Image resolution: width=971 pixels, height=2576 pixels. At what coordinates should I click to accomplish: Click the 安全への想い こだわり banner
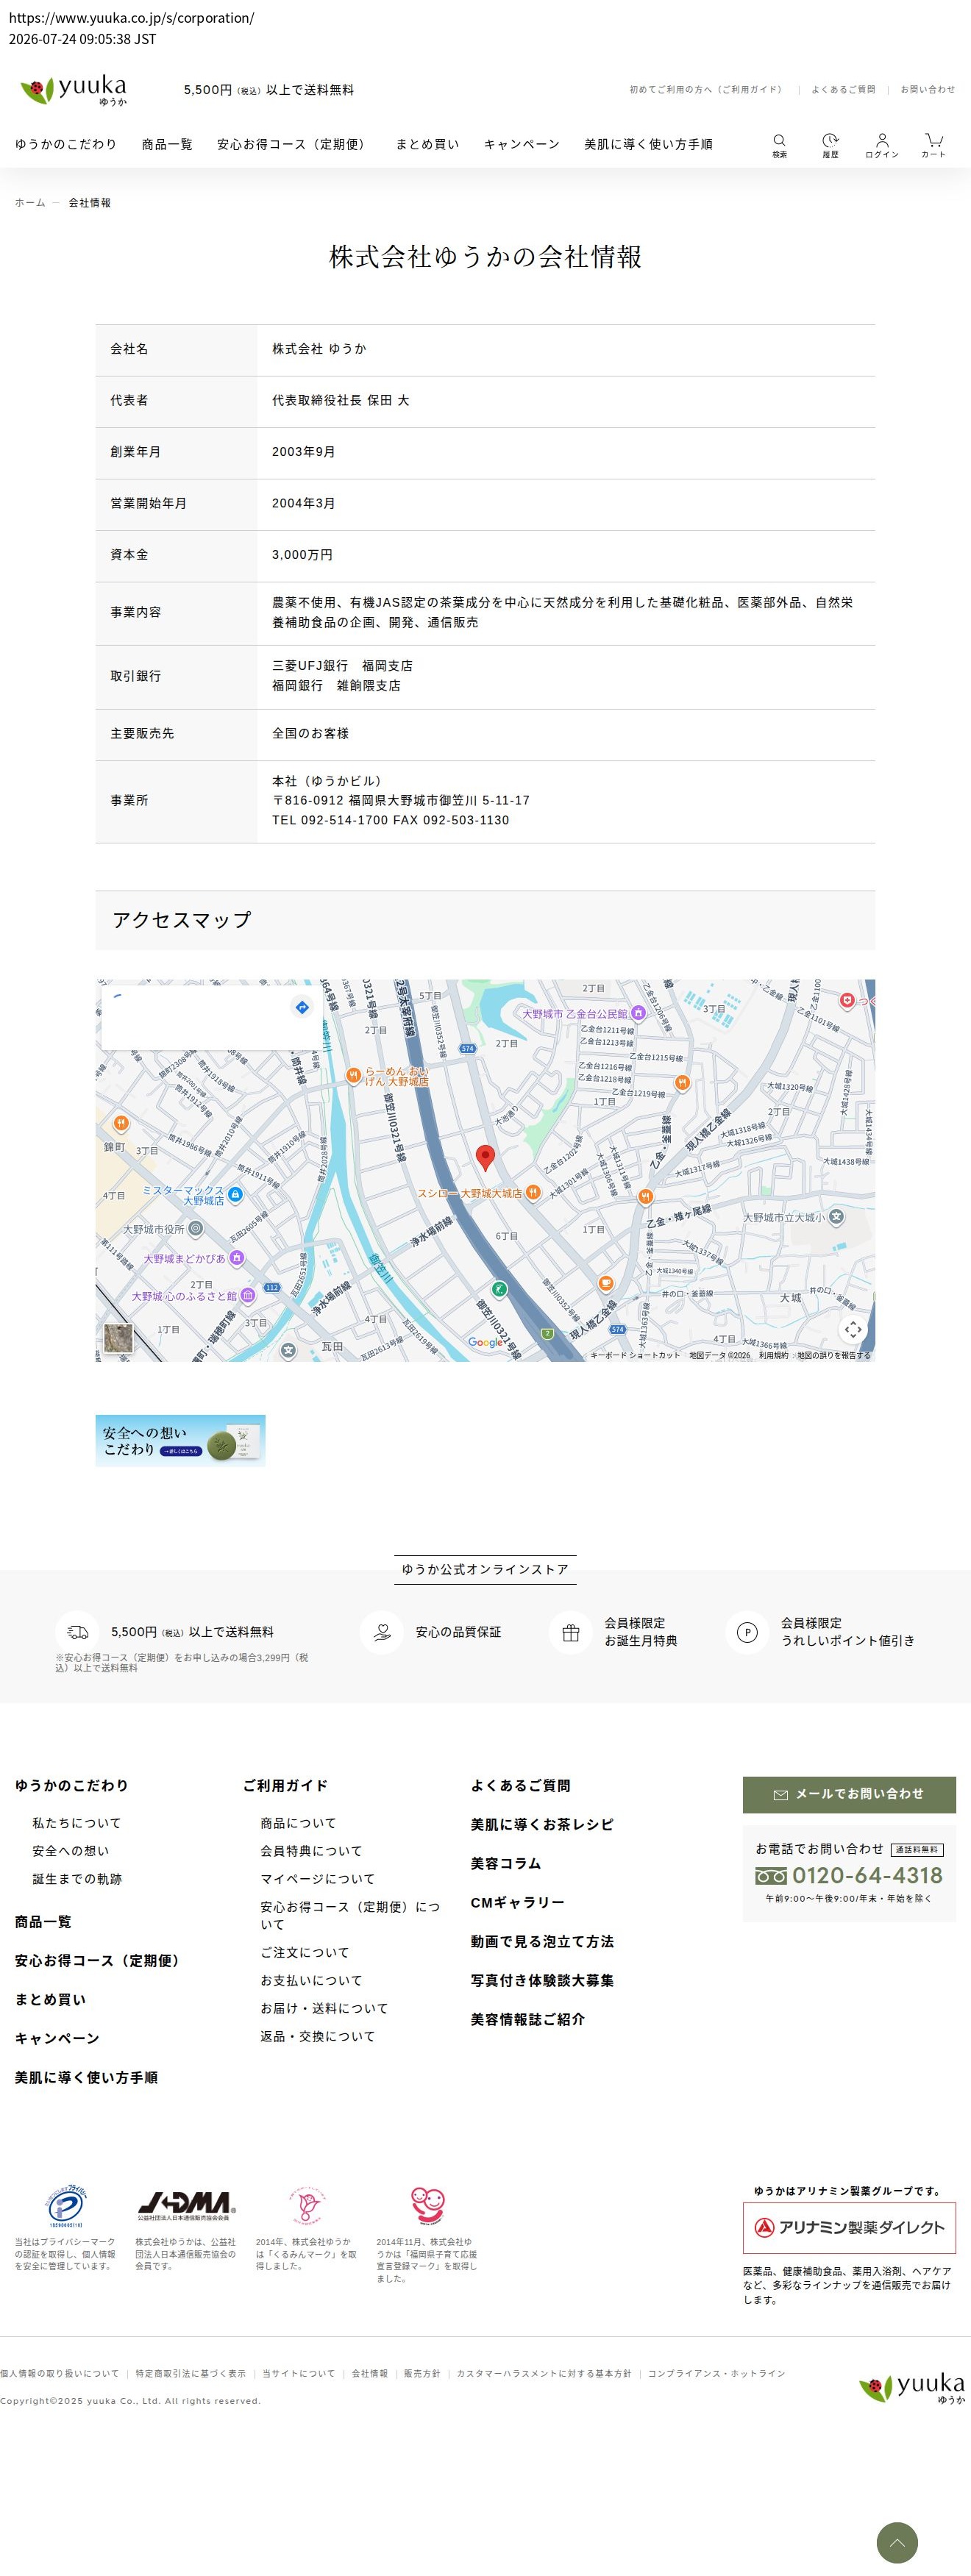coord(180,1440)
